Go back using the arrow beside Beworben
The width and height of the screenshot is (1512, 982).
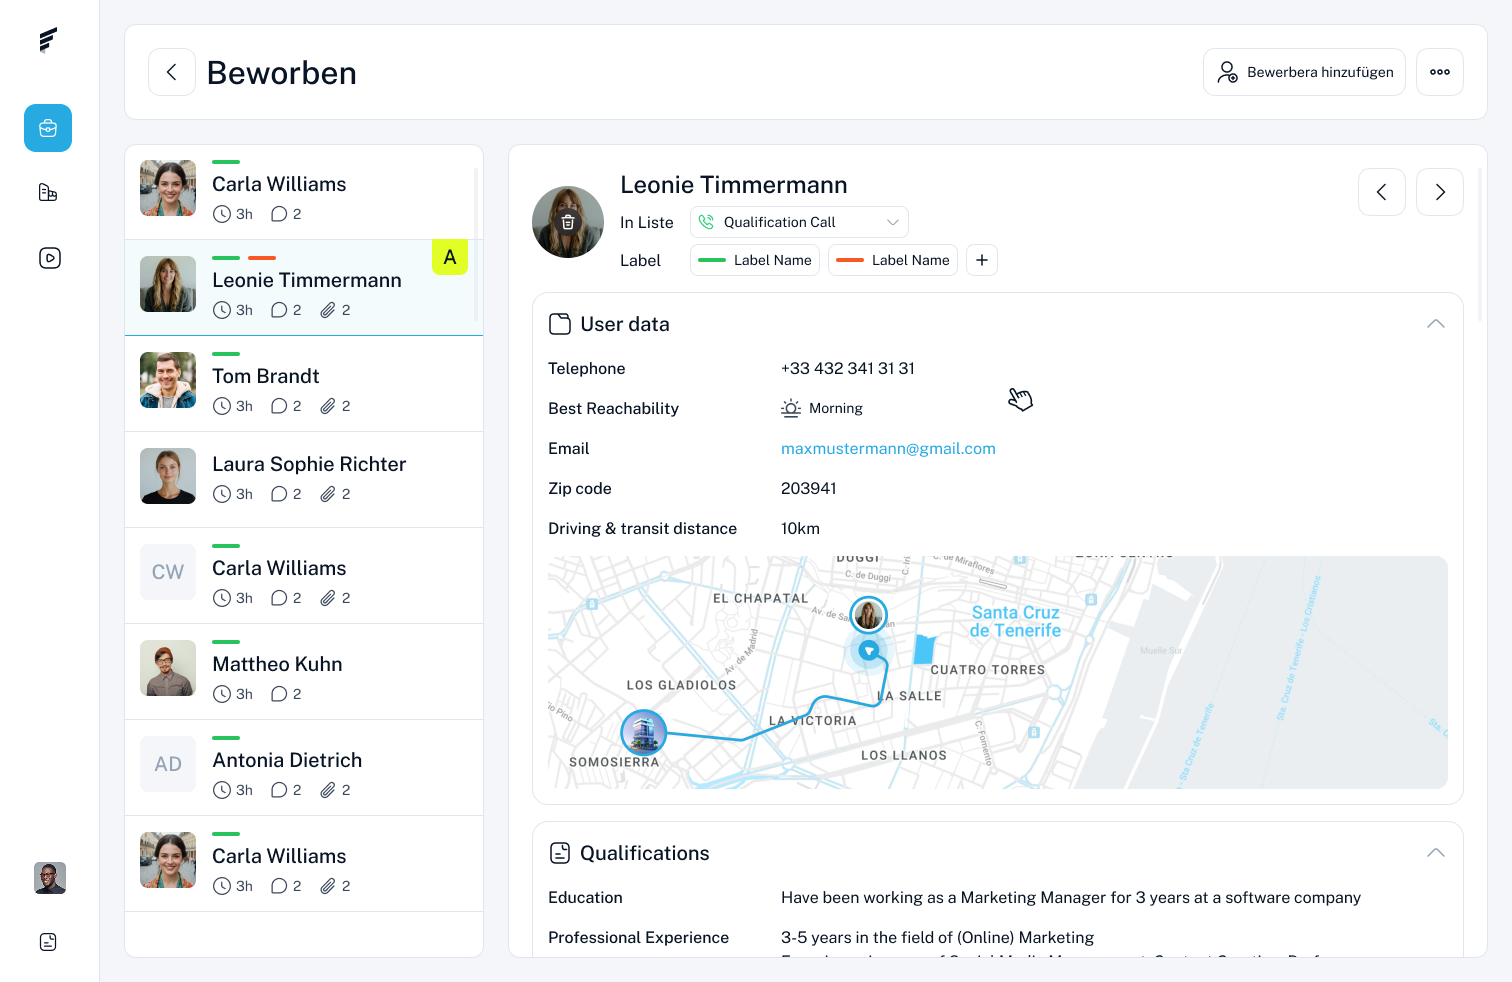point(172,72)
